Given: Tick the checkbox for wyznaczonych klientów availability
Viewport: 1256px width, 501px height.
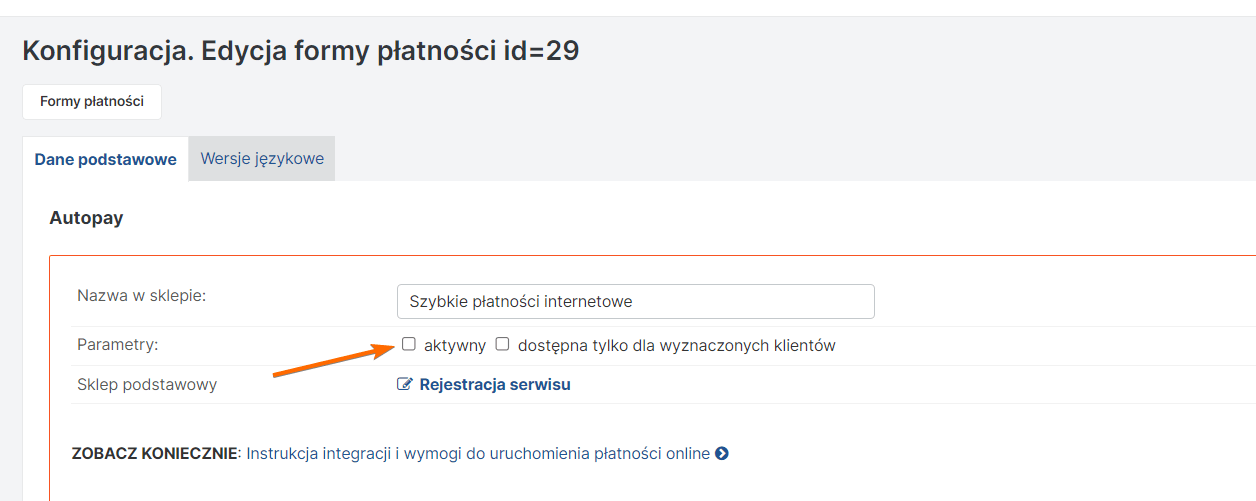Looking at the screenshot, I should (x=503, y=344).
